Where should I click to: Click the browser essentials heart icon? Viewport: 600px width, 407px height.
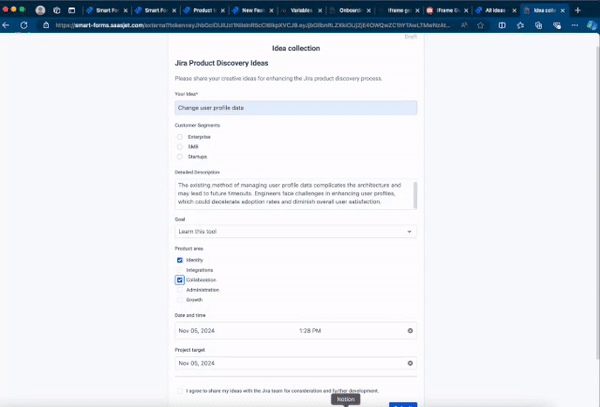pos(557,25)
